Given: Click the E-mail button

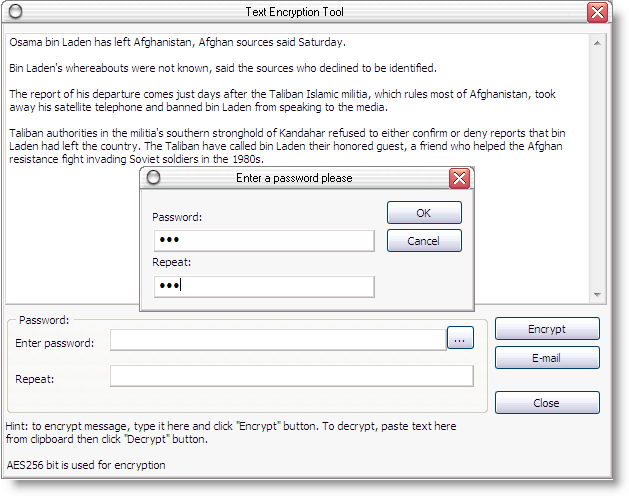Looking at the screenshot, I should tap(547, 358).
